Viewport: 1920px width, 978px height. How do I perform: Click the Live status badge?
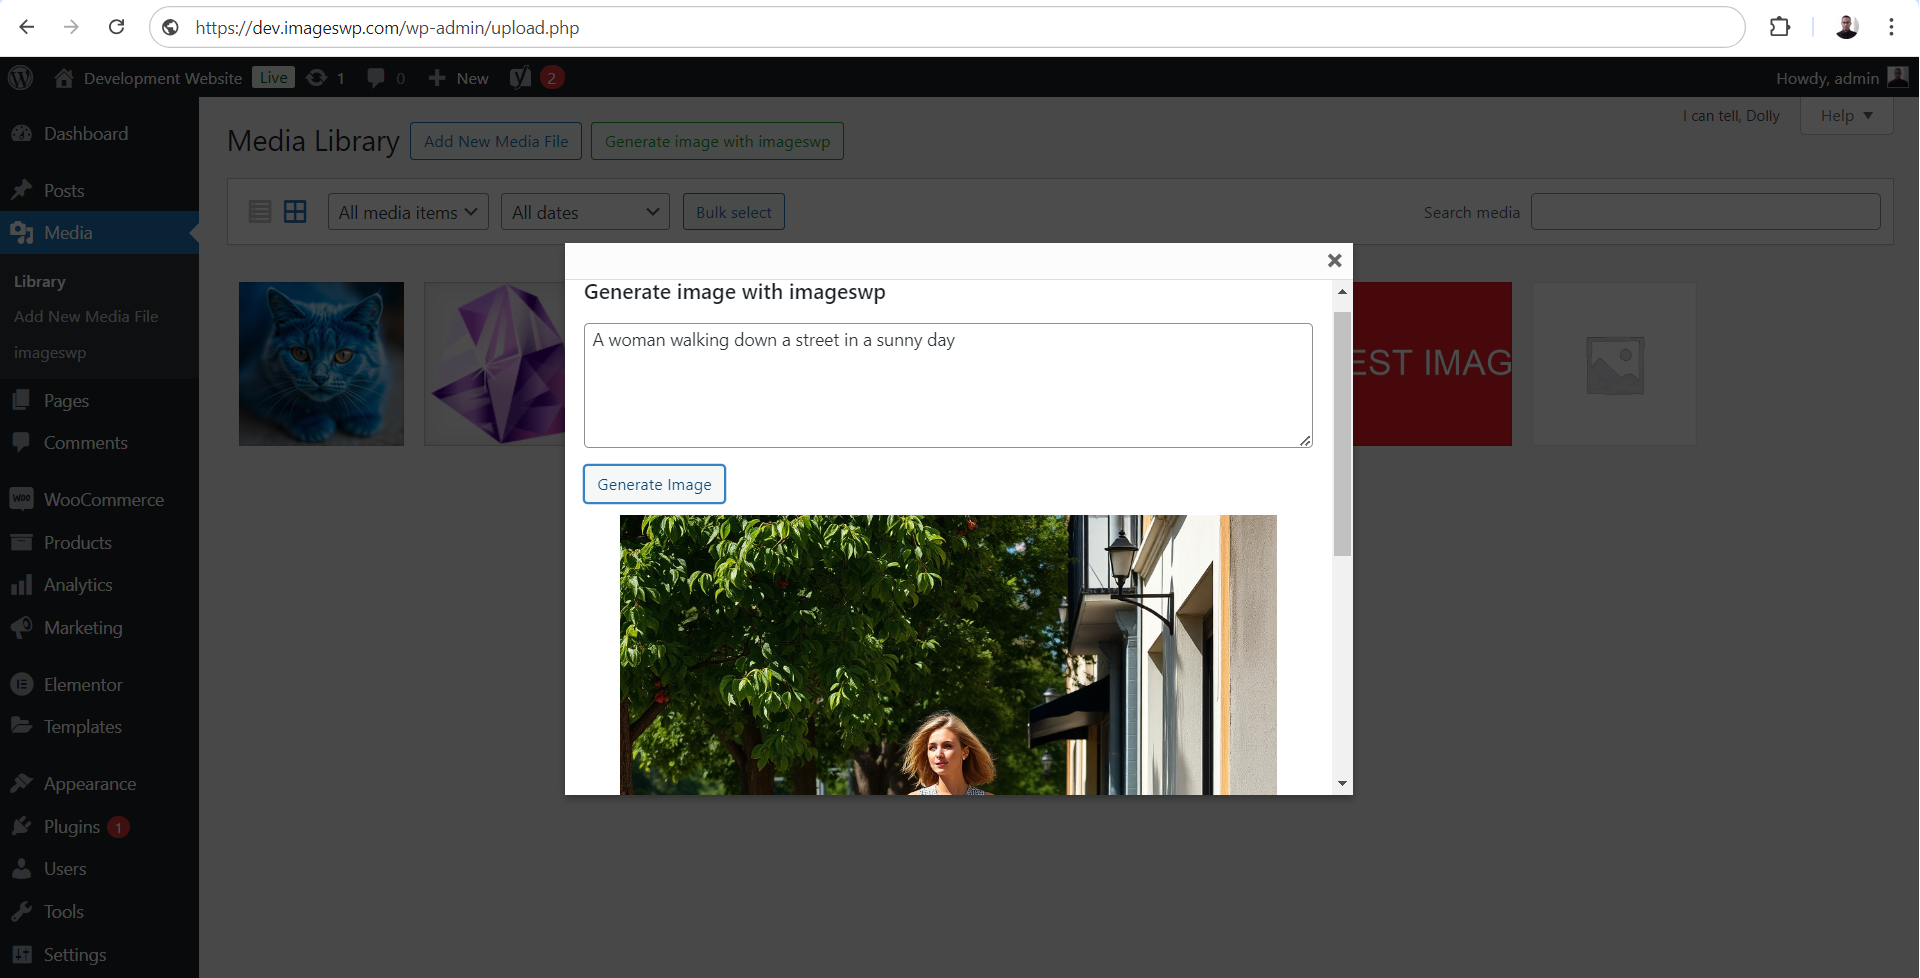coord(273,77)
